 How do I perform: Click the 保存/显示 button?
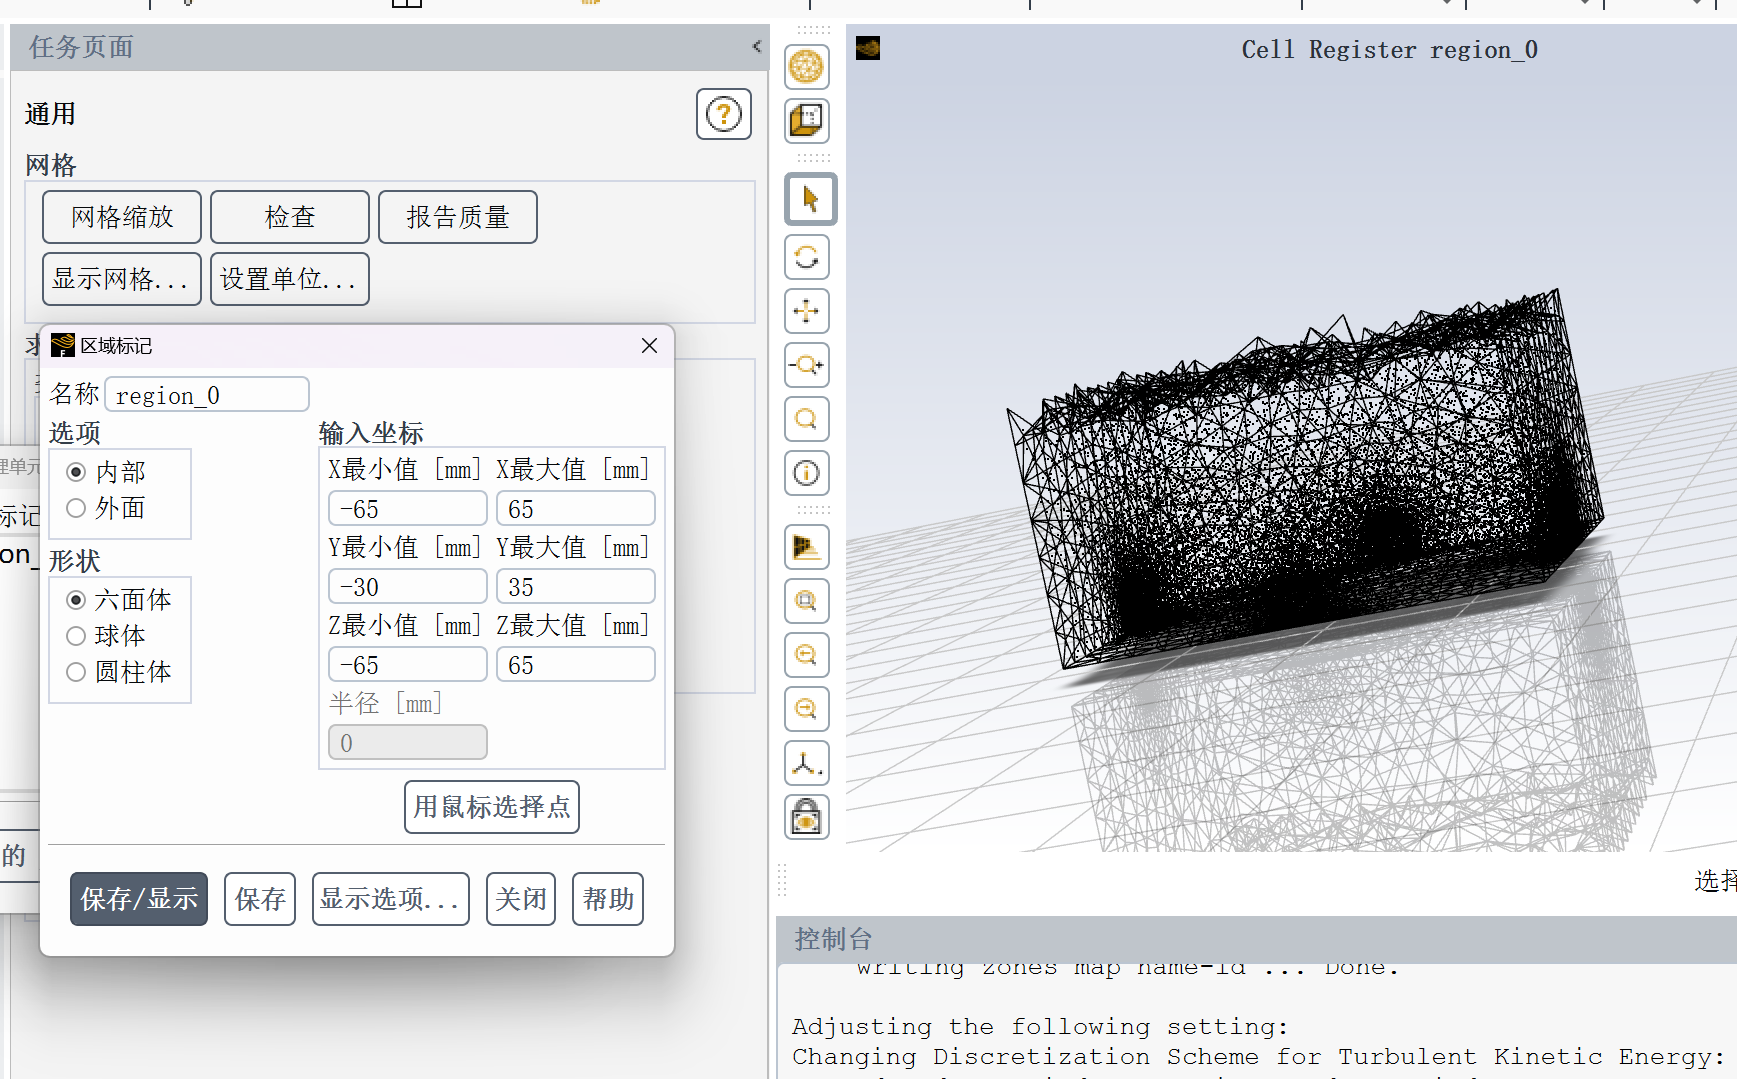139,899
